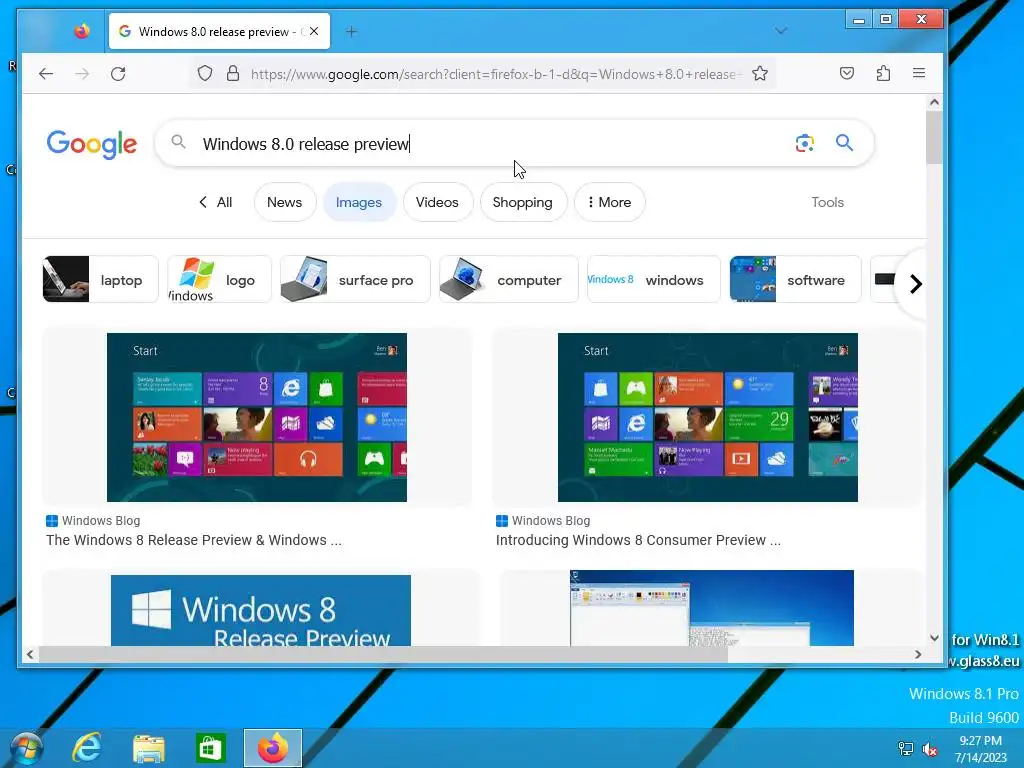
Task: Close the Windows 8.0 release preview tab
Action: point(314,31)
